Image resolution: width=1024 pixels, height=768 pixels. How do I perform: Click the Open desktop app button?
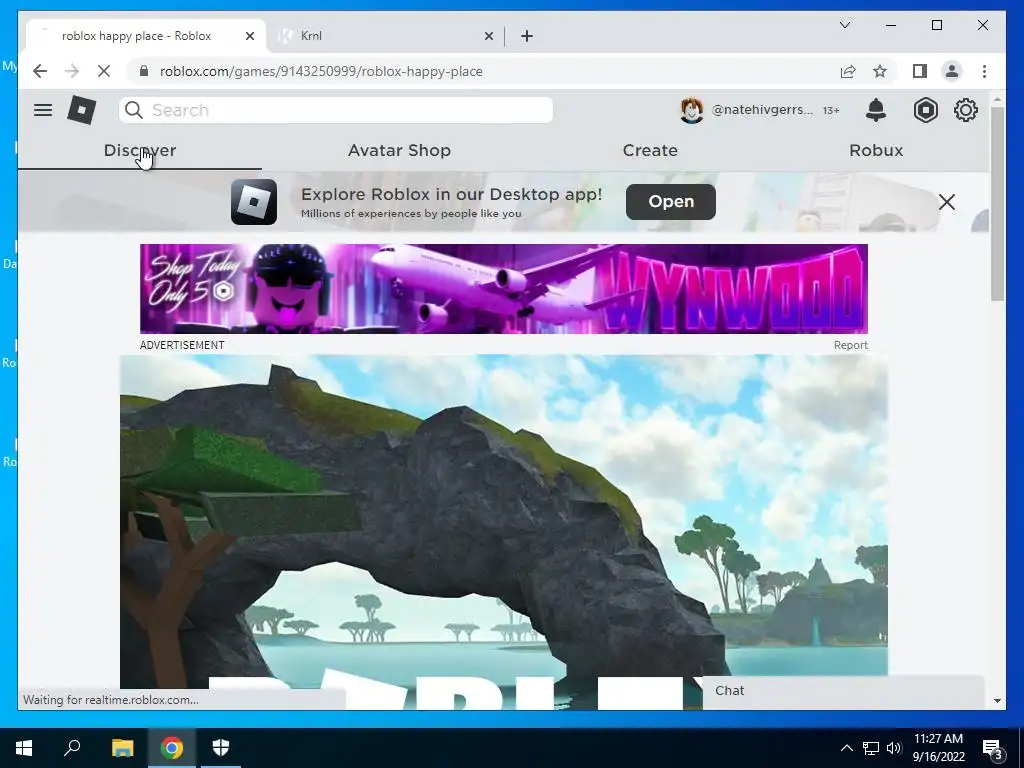pyautogui.click(x=671, y=202)
